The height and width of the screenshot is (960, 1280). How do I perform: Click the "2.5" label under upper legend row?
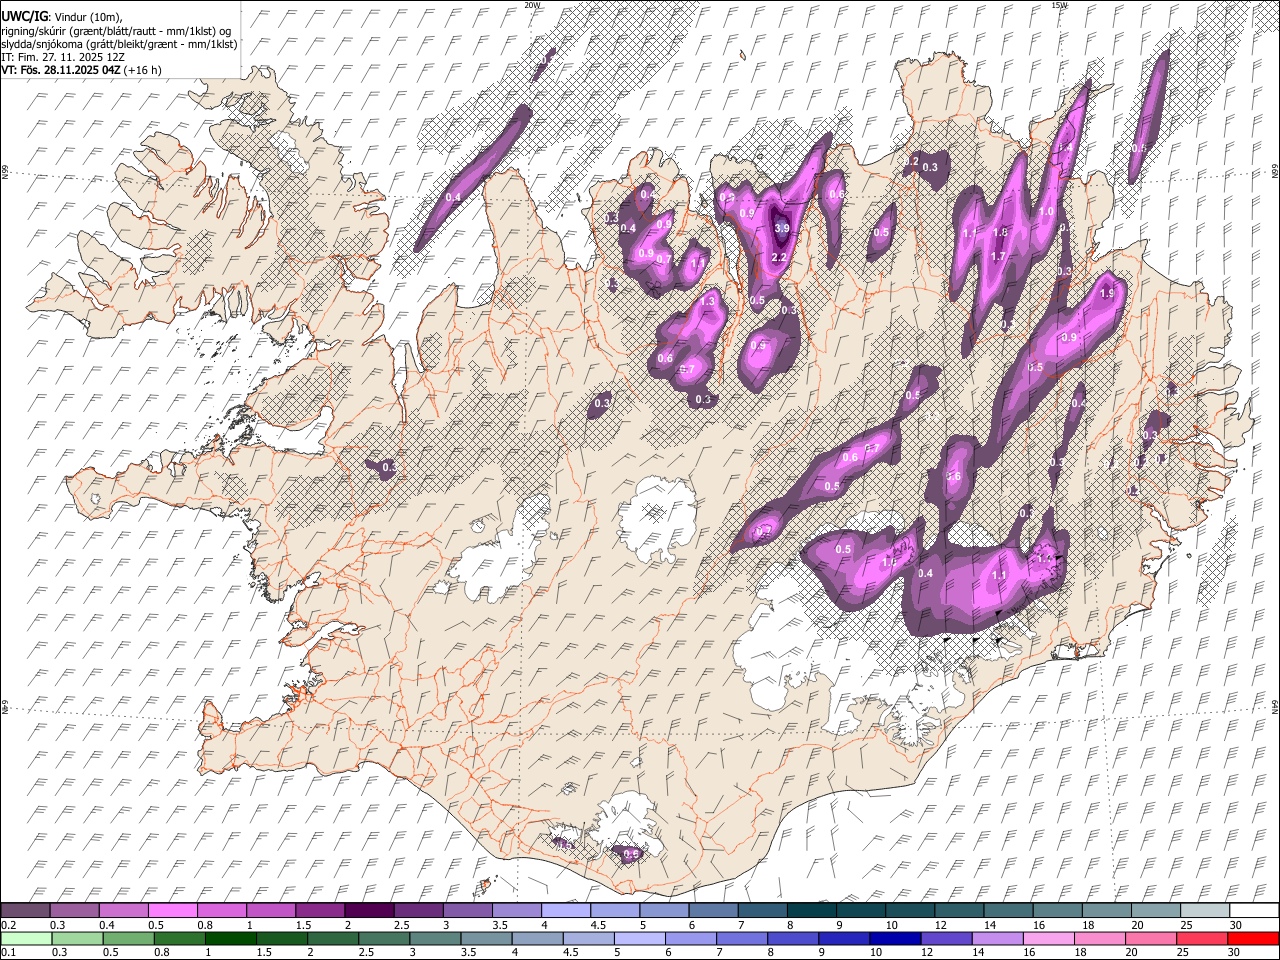(x=402, y=925)
